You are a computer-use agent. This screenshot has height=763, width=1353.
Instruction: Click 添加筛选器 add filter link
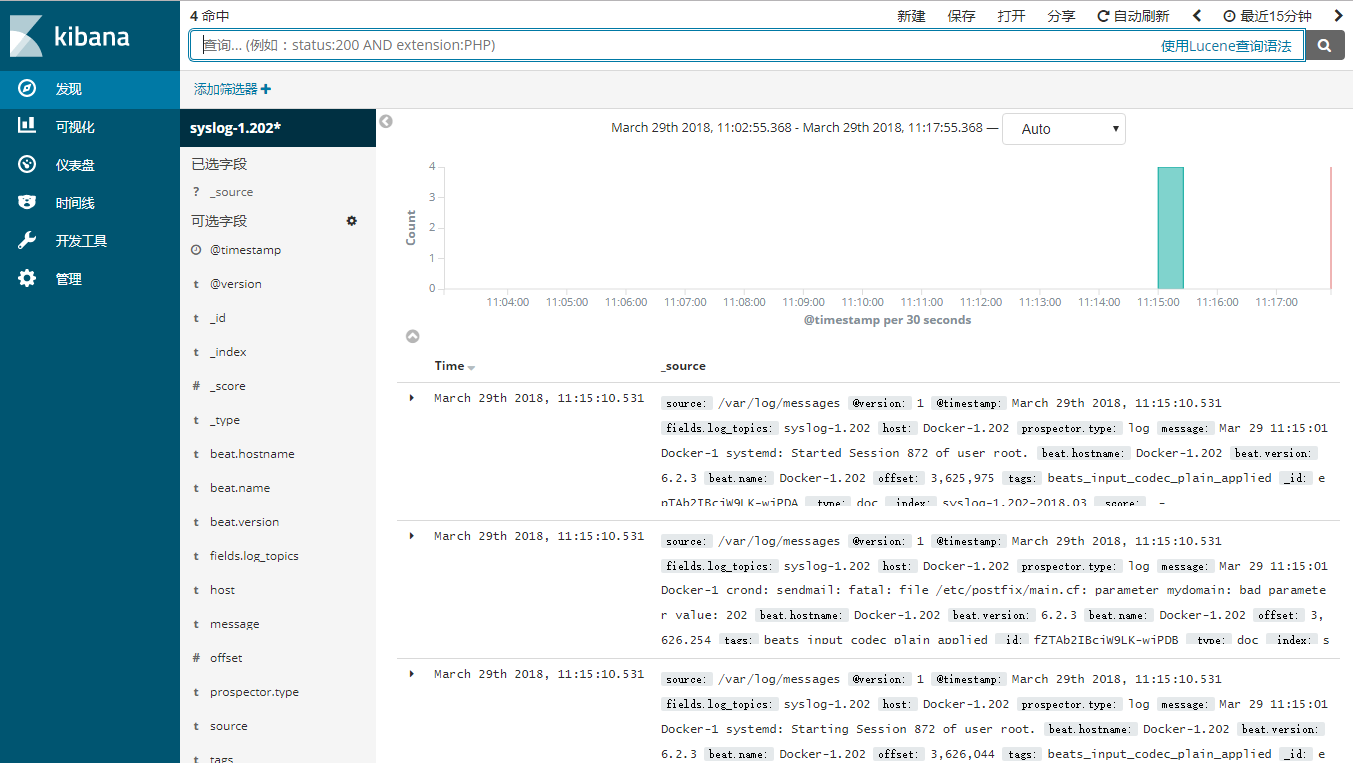232,89
